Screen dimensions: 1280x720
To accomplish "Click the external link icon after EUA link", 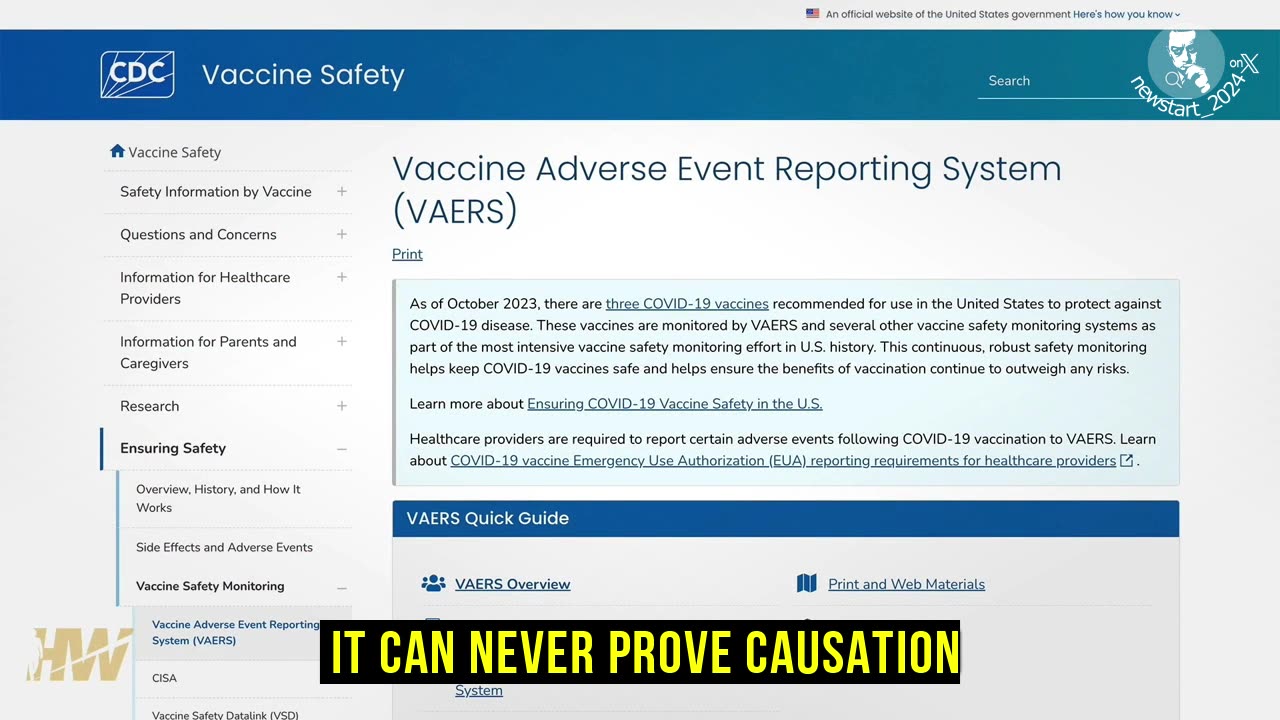I will 1127,460.
